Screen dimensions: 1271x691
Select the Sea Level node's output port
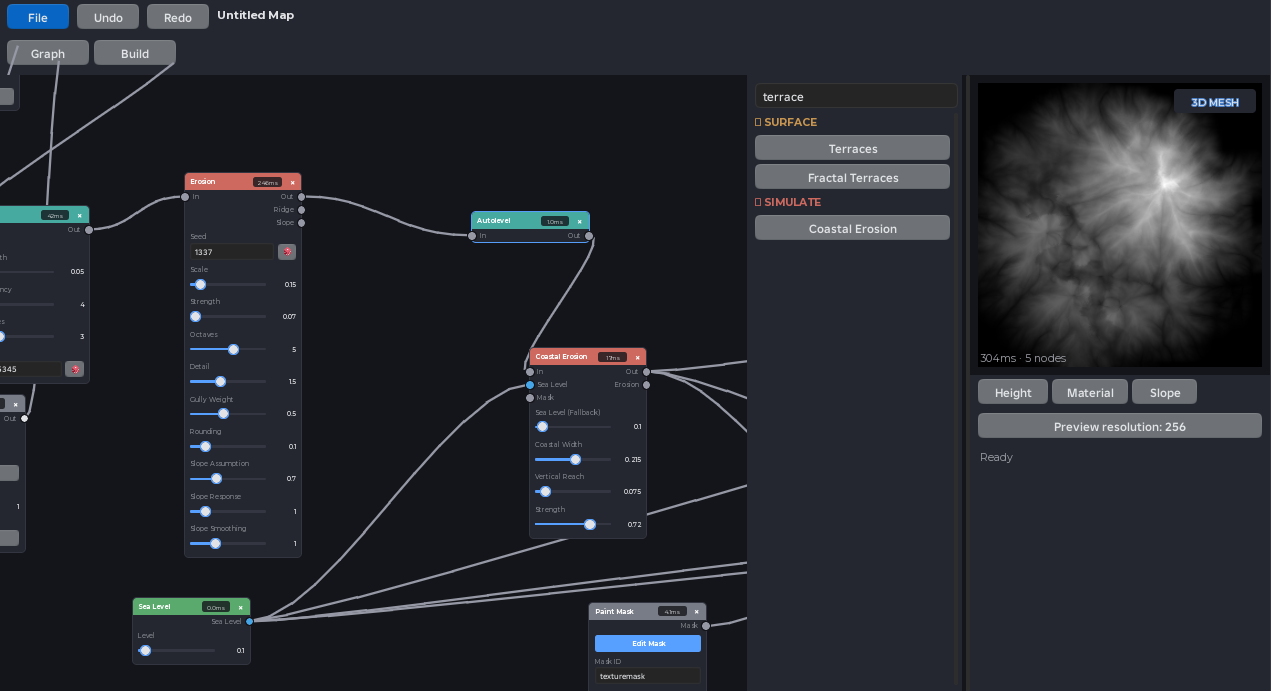pyautogui.click(x=250, y=621)
